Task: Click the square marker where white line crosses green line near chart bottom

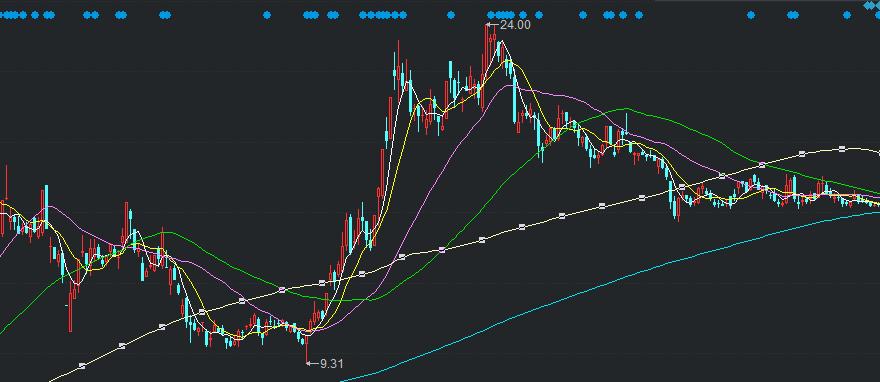Action: [282, 289]
